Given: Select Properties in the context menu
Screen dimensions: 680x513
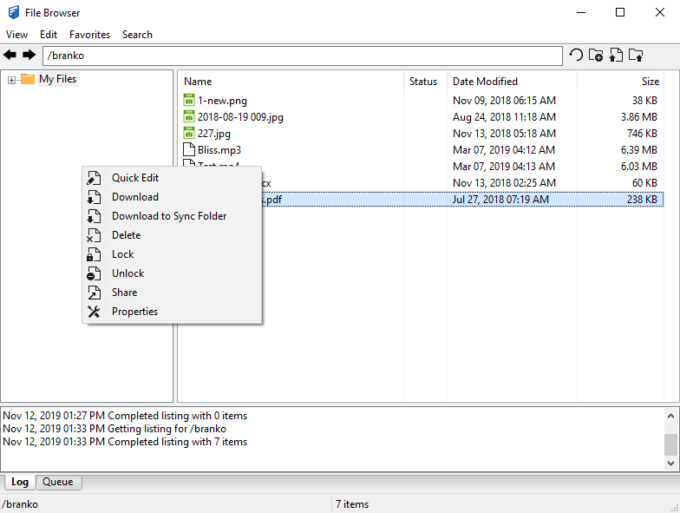Looking at the screenshot, I should tap(135, 311).
